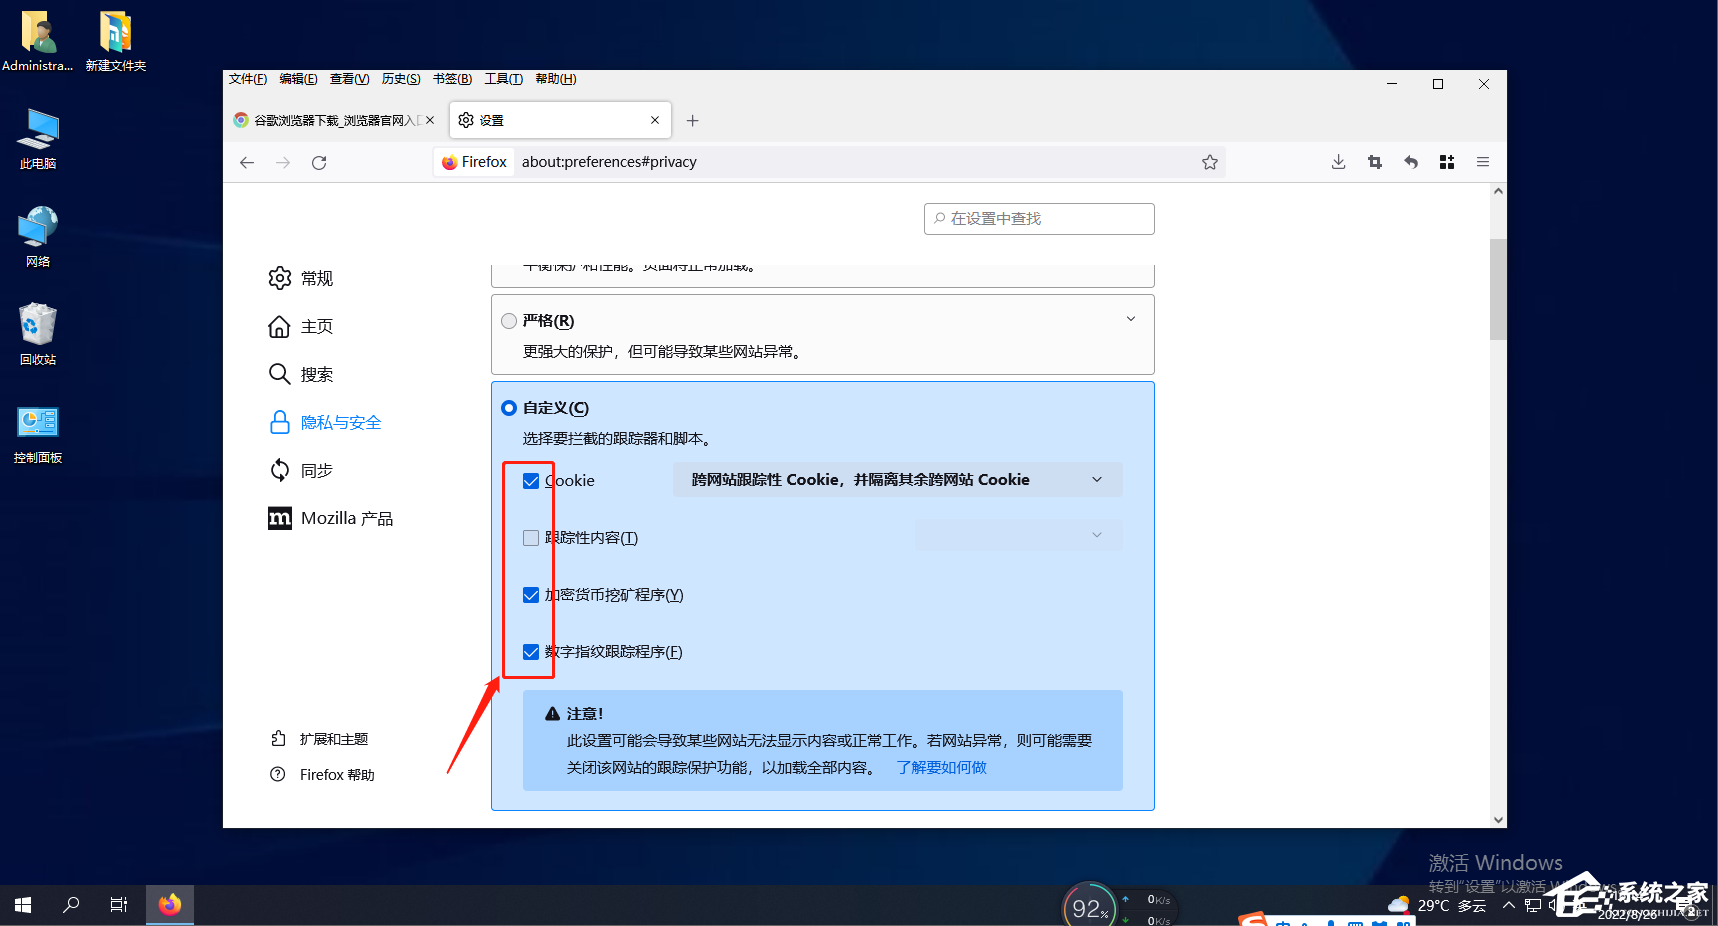Click the 了解要如何做 link
The width and height of the screenshot is (1718, 926).
[x=940, y=767]
